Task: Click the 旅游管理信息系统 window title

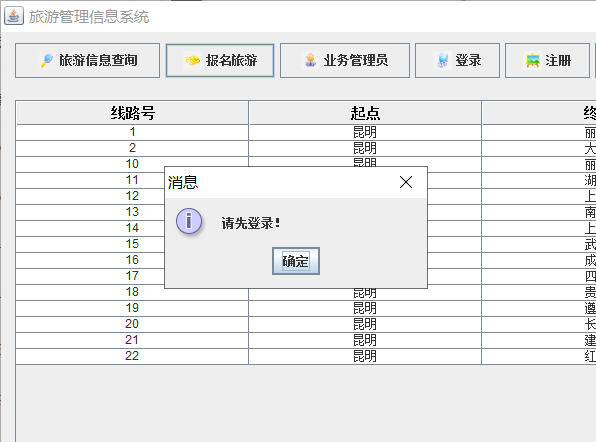Action: (x=89, y=17)
